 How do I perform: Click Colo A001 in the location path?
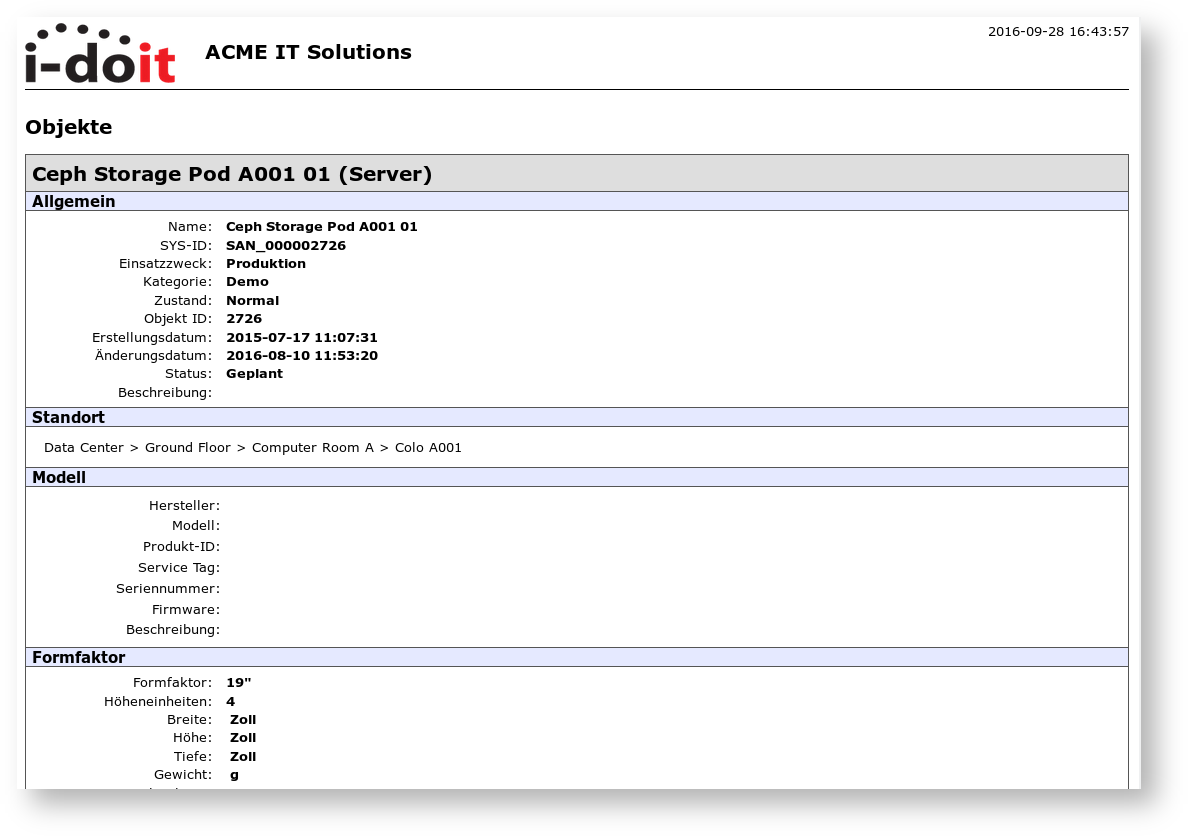pos(428,448)
